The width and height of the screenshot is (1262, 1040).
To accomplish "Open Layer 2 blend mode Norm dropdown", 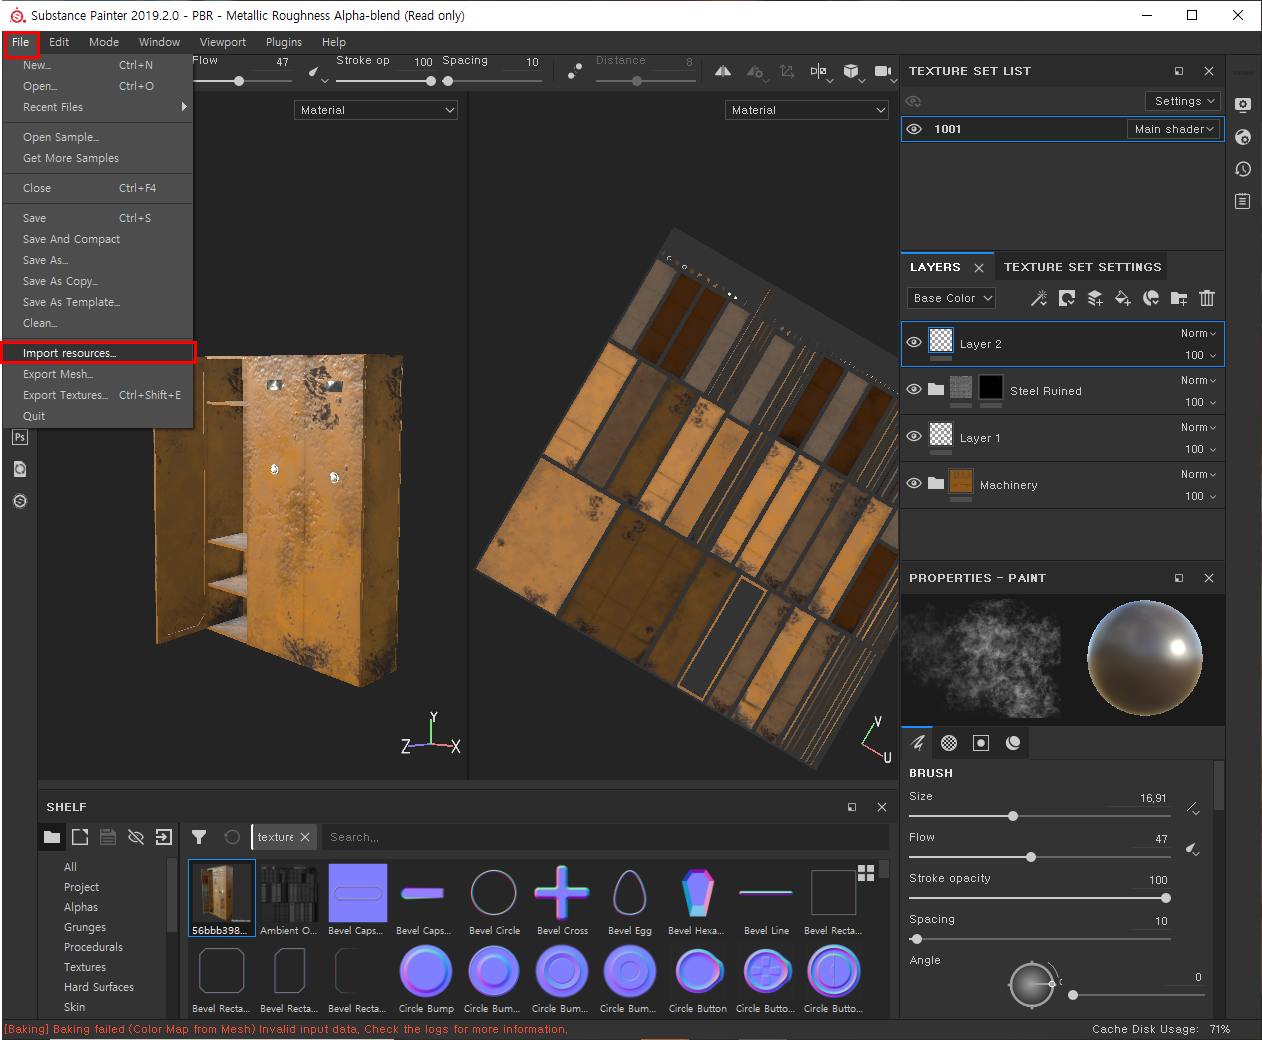I will point(1198,333).
